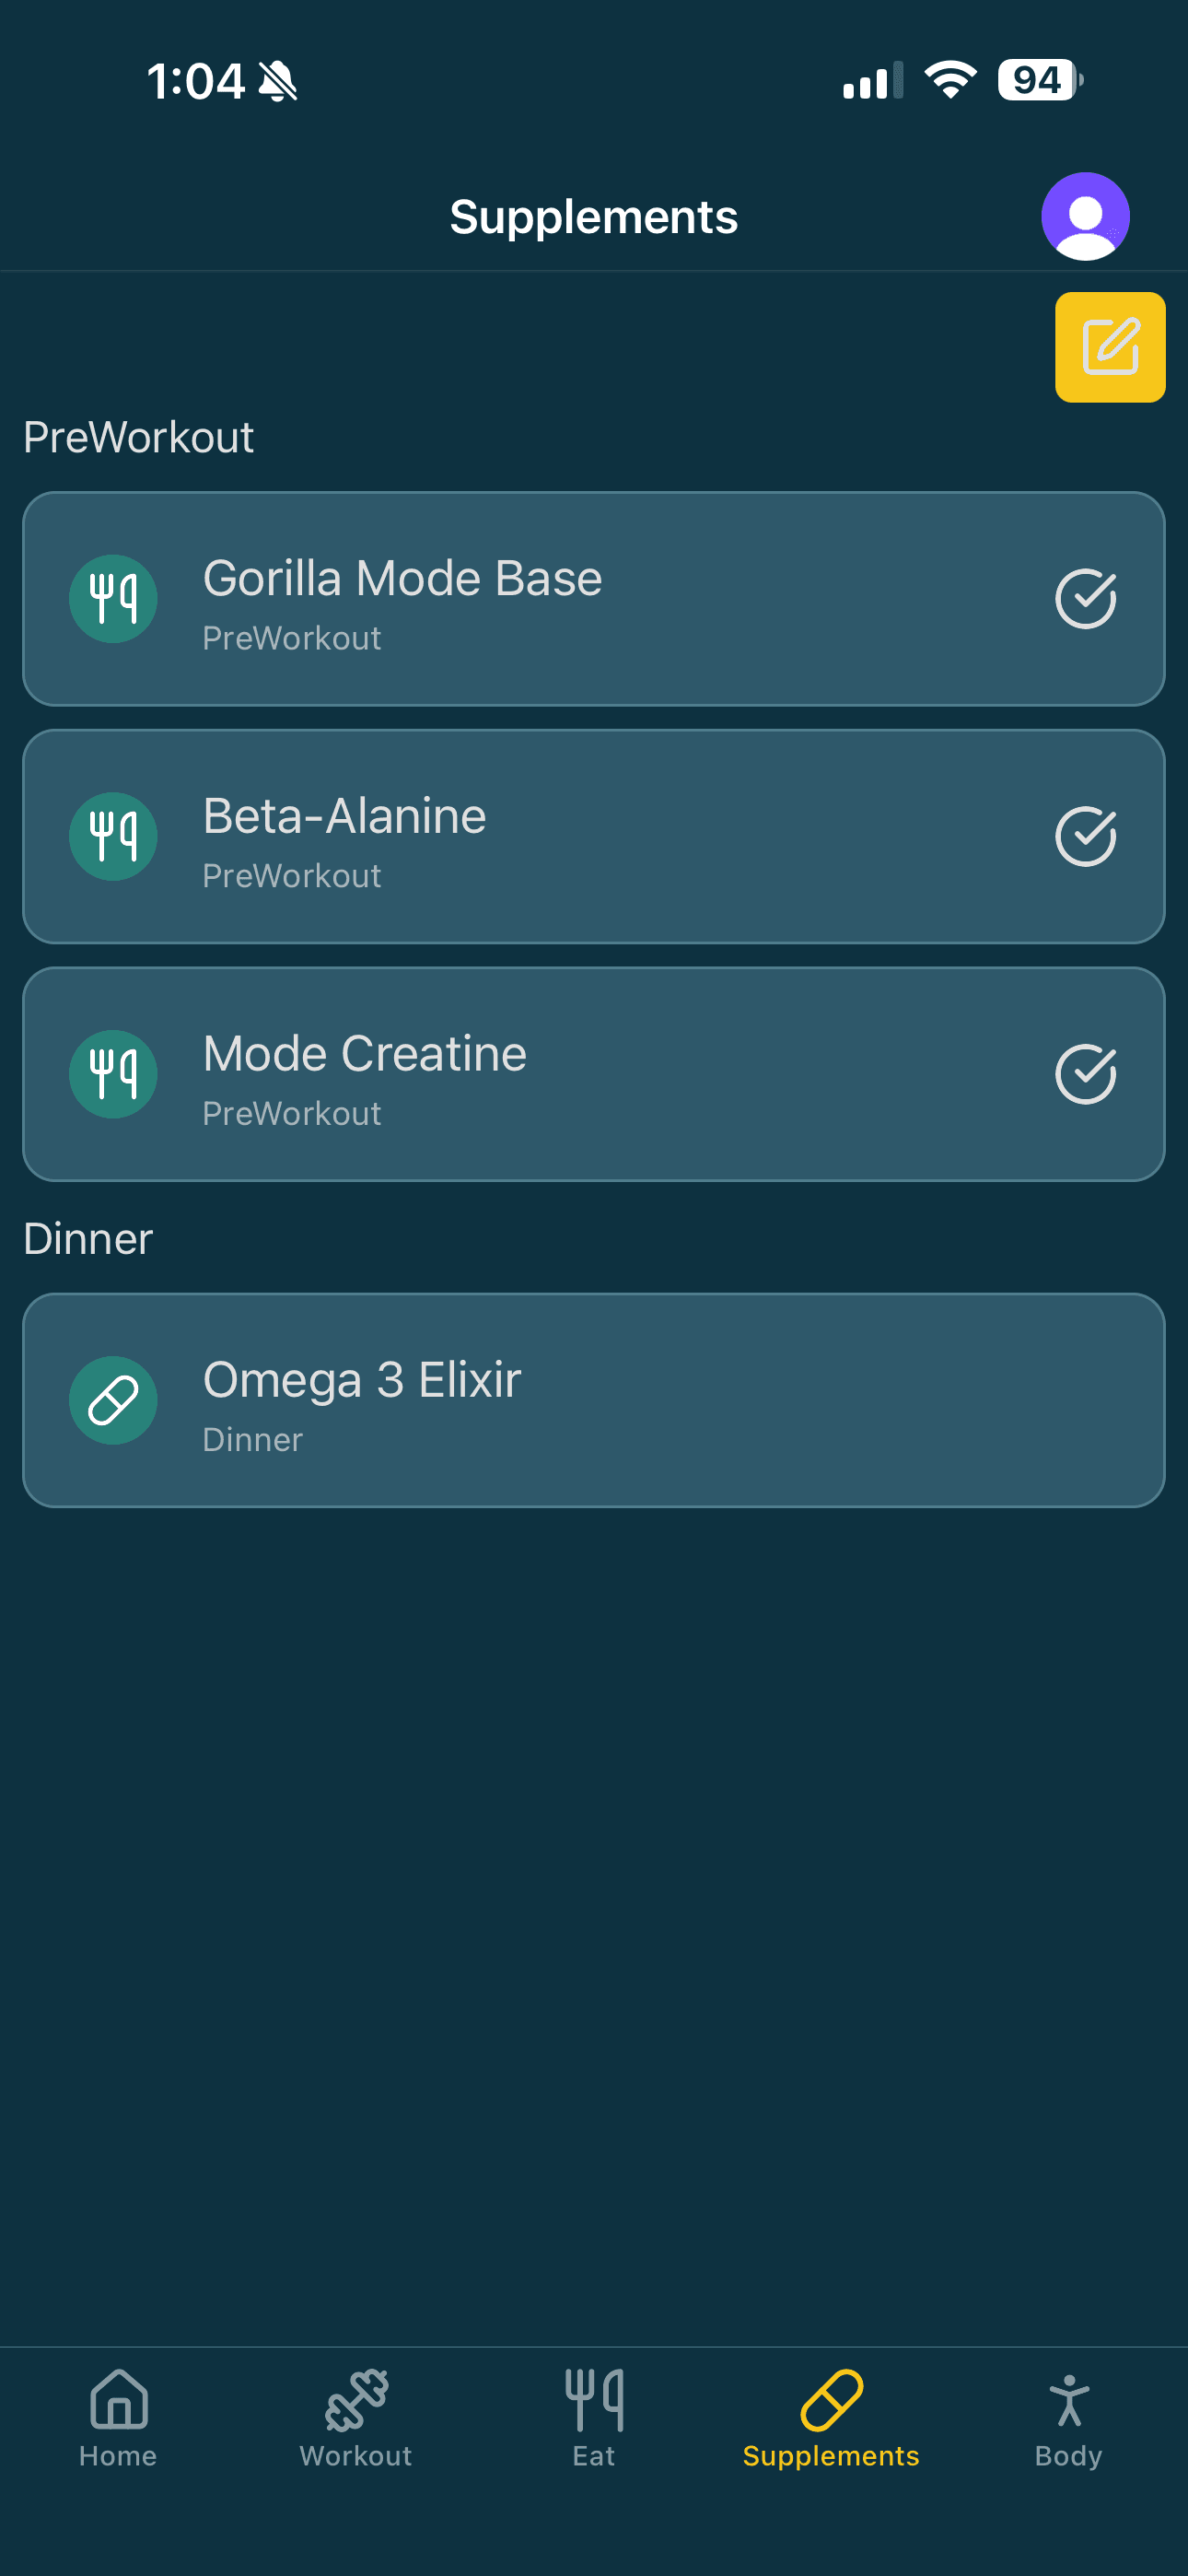This screenshot has height=2576, width=1188.
Task: Tap the fork-knife icon beside Mode Creatine
Action: pos(113,1074)
